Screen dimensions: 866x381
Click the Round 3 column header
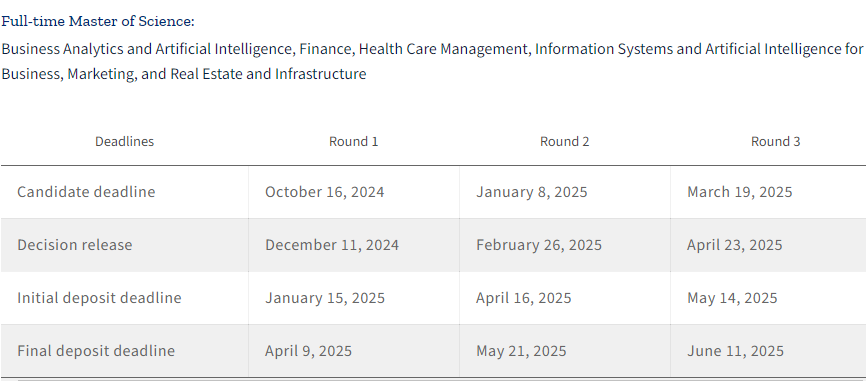[x=775, y=141]
